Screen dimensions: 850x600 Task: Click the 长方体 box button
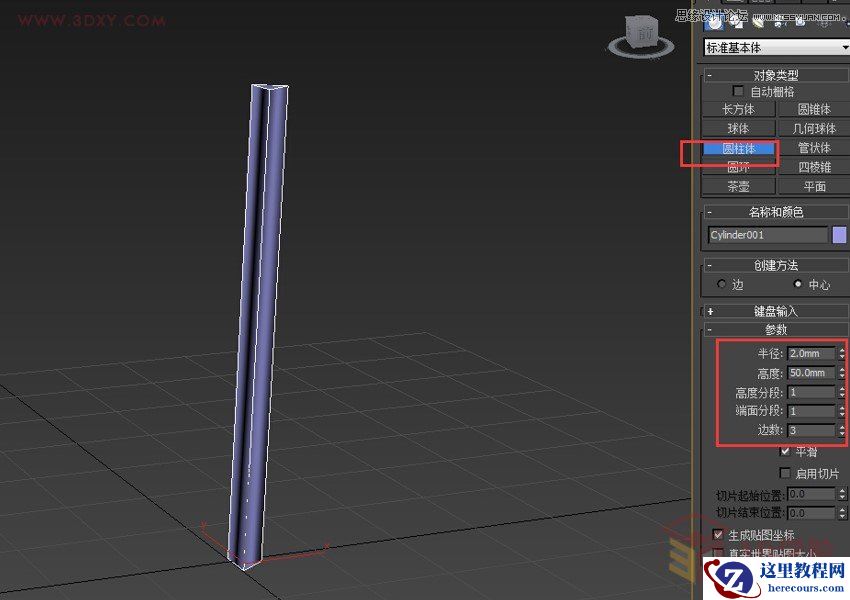point(738,108)
